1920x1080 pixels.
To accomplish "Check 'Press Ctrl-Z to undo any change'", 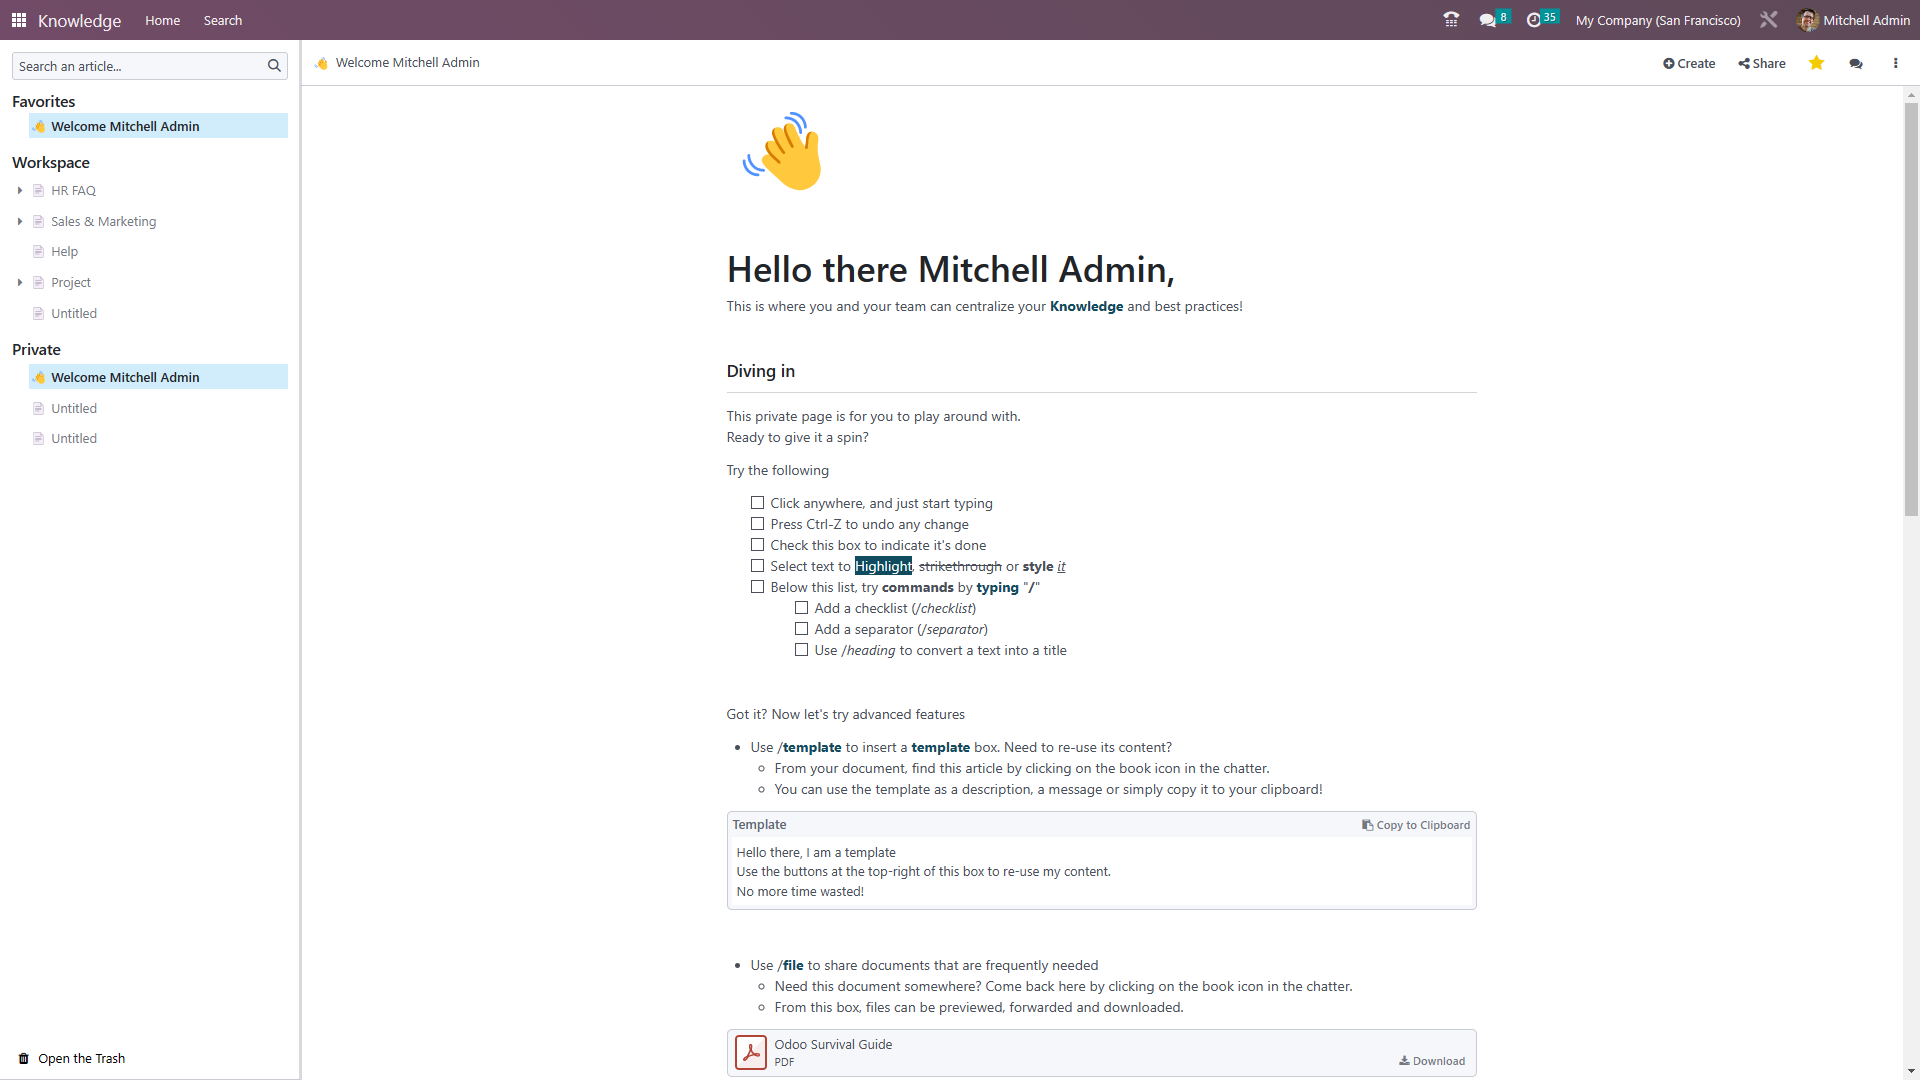I will pos(757,524).
